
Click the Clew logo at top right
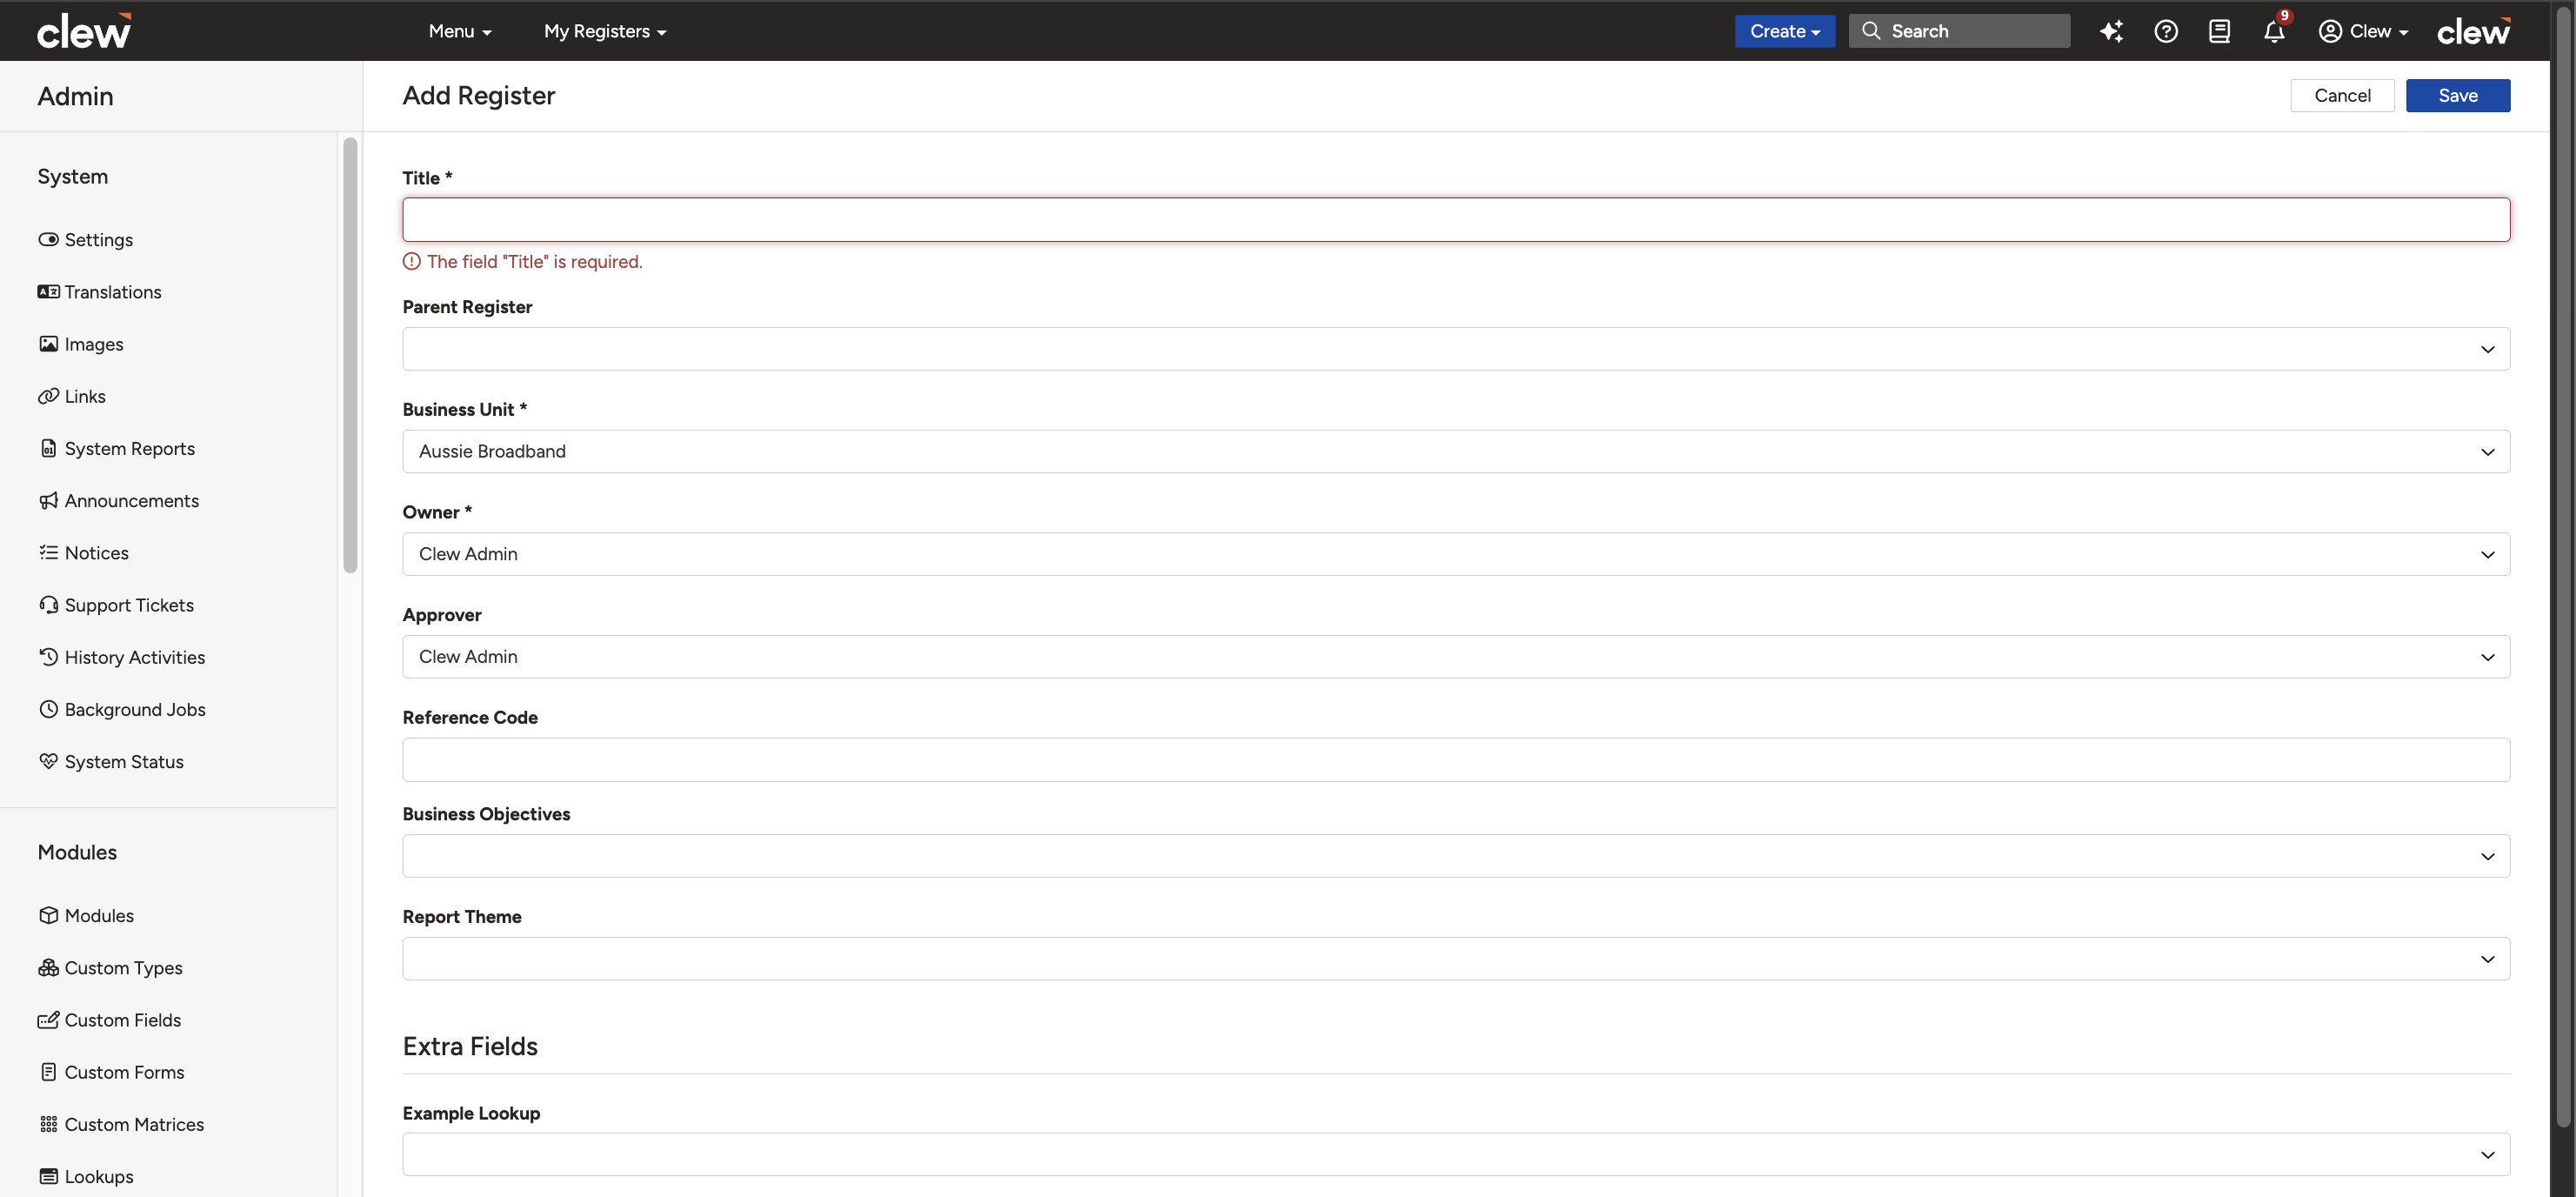(2473, 32)
